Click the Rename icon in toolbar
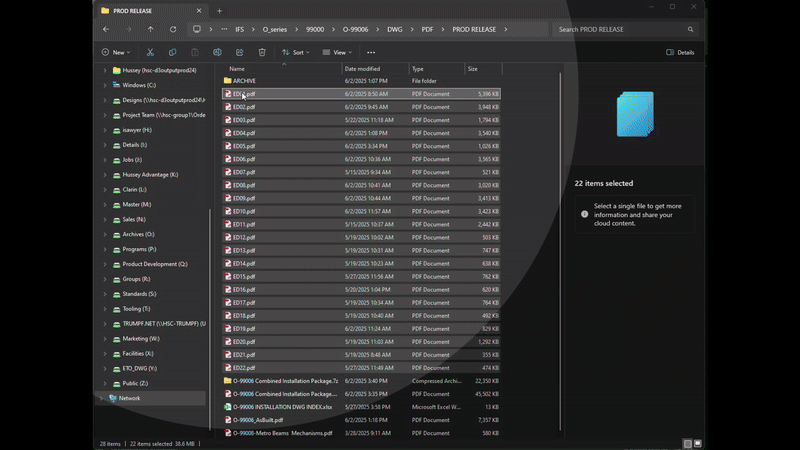The width and height of the screenshot is (800, 450). pyautogui.click(x=217, y=52)
